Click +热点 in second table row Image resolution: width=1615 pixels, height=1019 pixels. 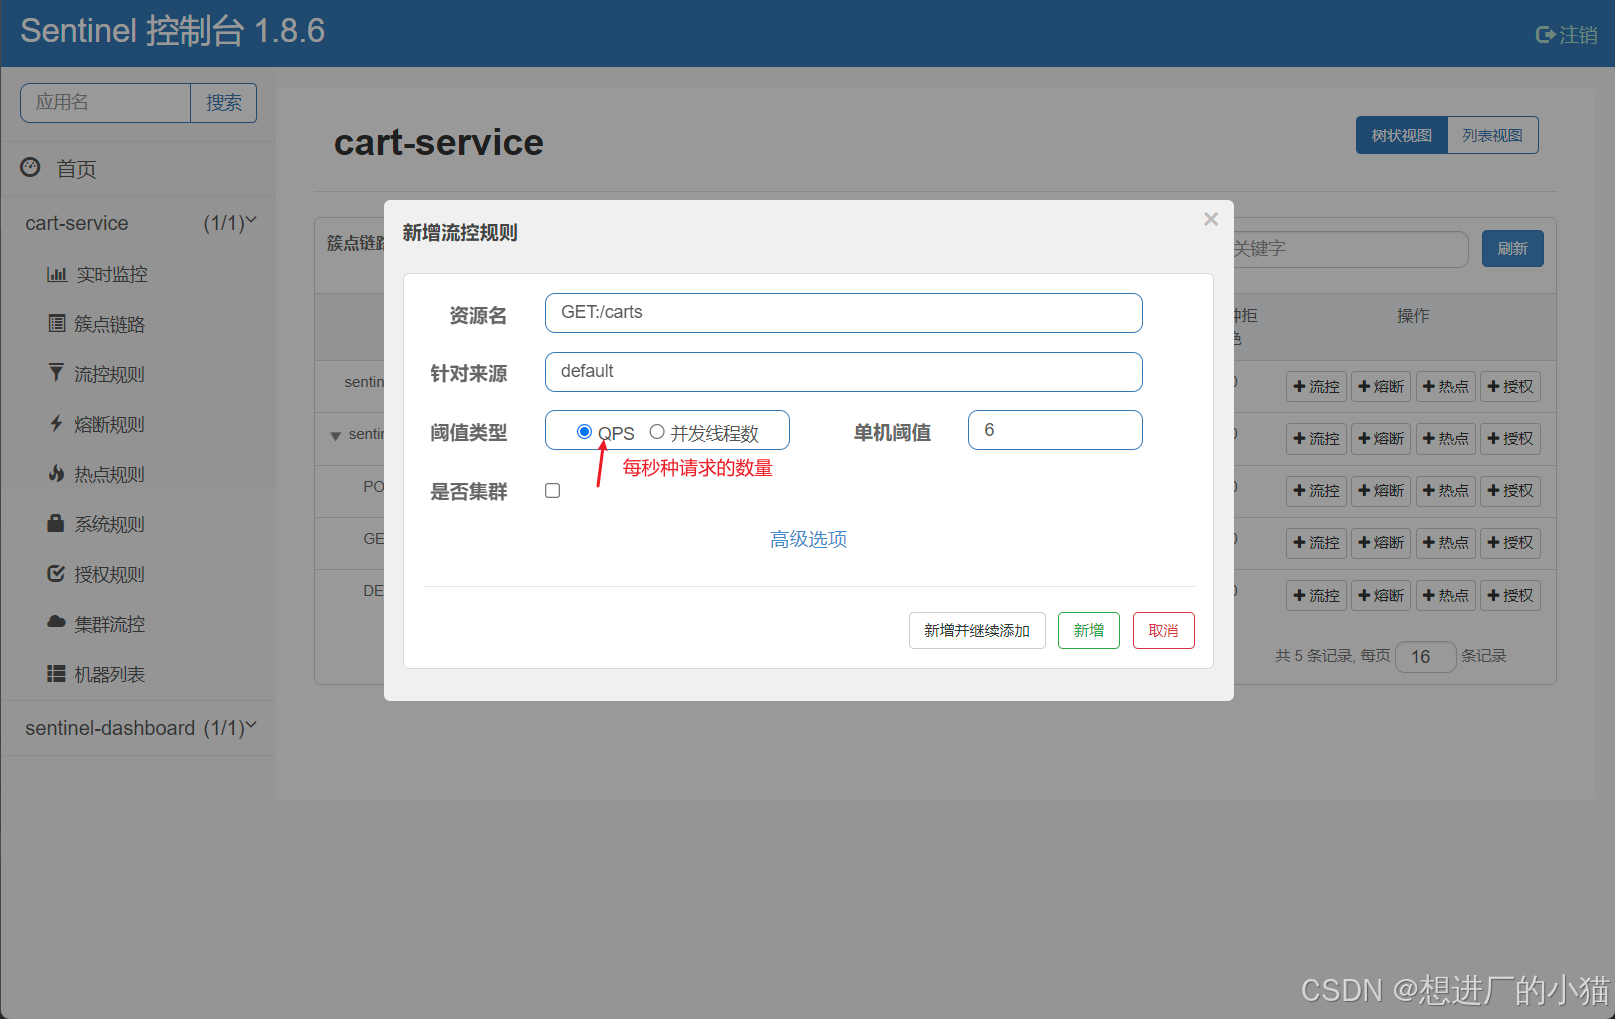point(1446,438)
